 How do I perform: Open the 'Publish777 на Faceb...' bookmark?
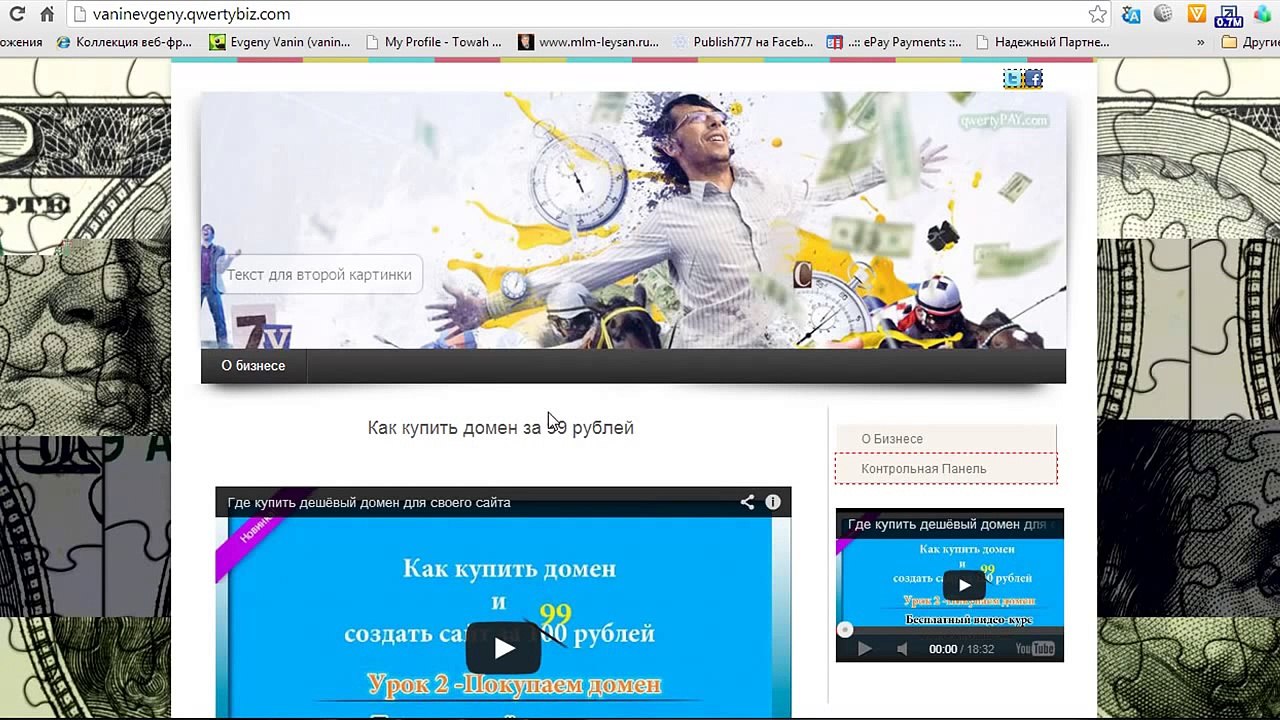coord(743,42)
